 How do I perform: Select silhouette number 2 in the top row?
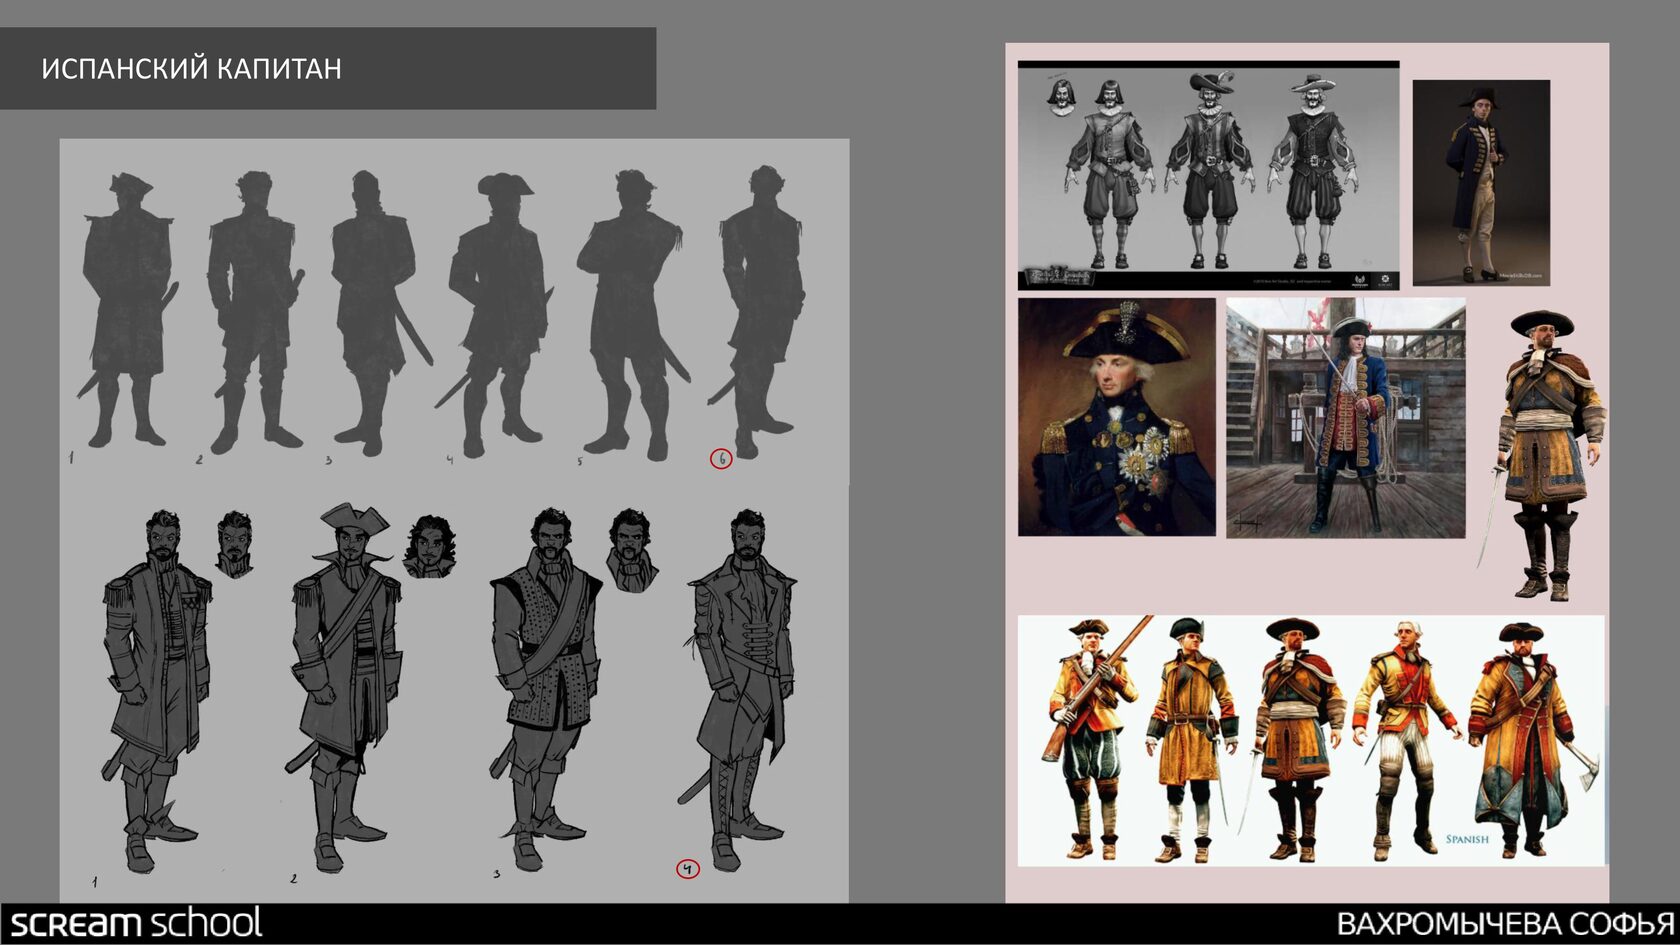pyautogui.click(x=255, y=311)
